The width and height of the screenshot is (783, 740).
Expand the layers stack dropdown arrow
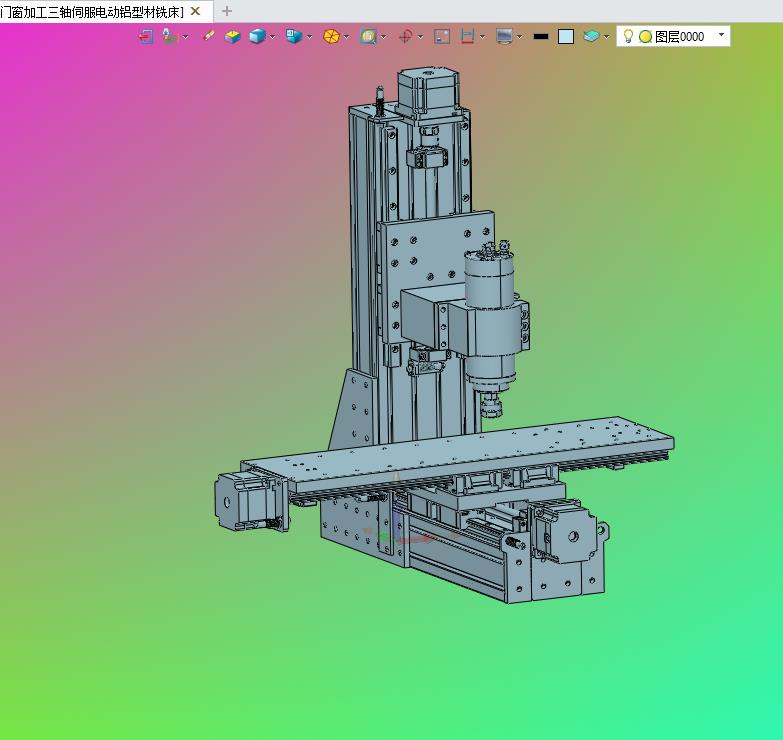click(x=606, y=37)
